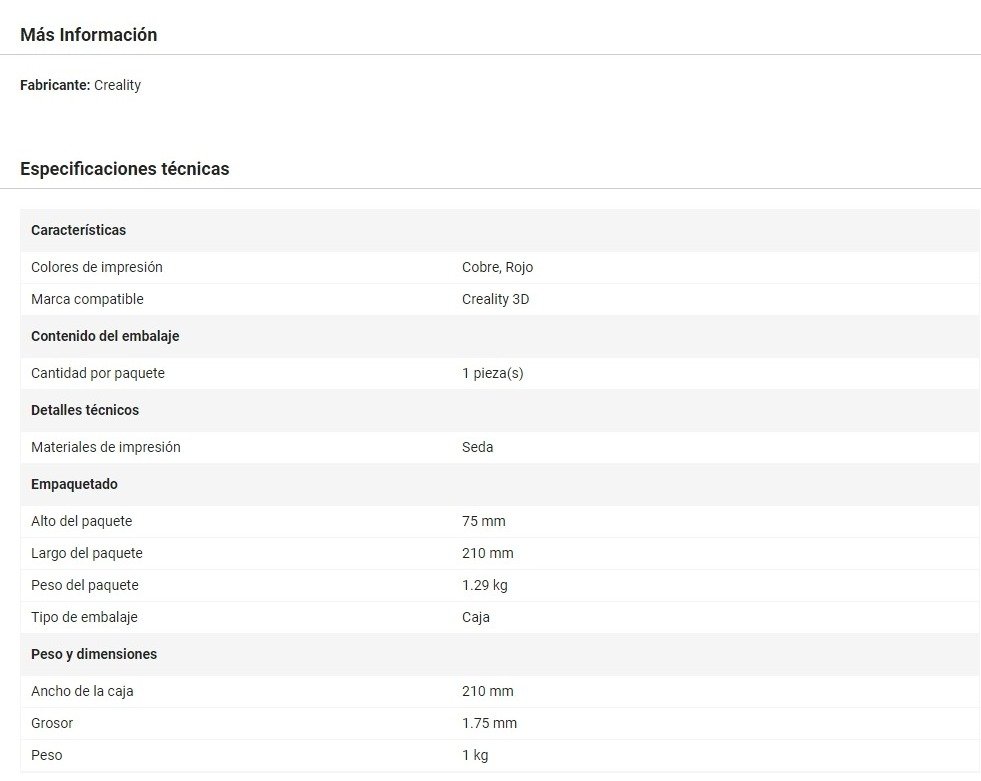Select the Seda material value
Screen dimensions: 981x781
[477, 447]
